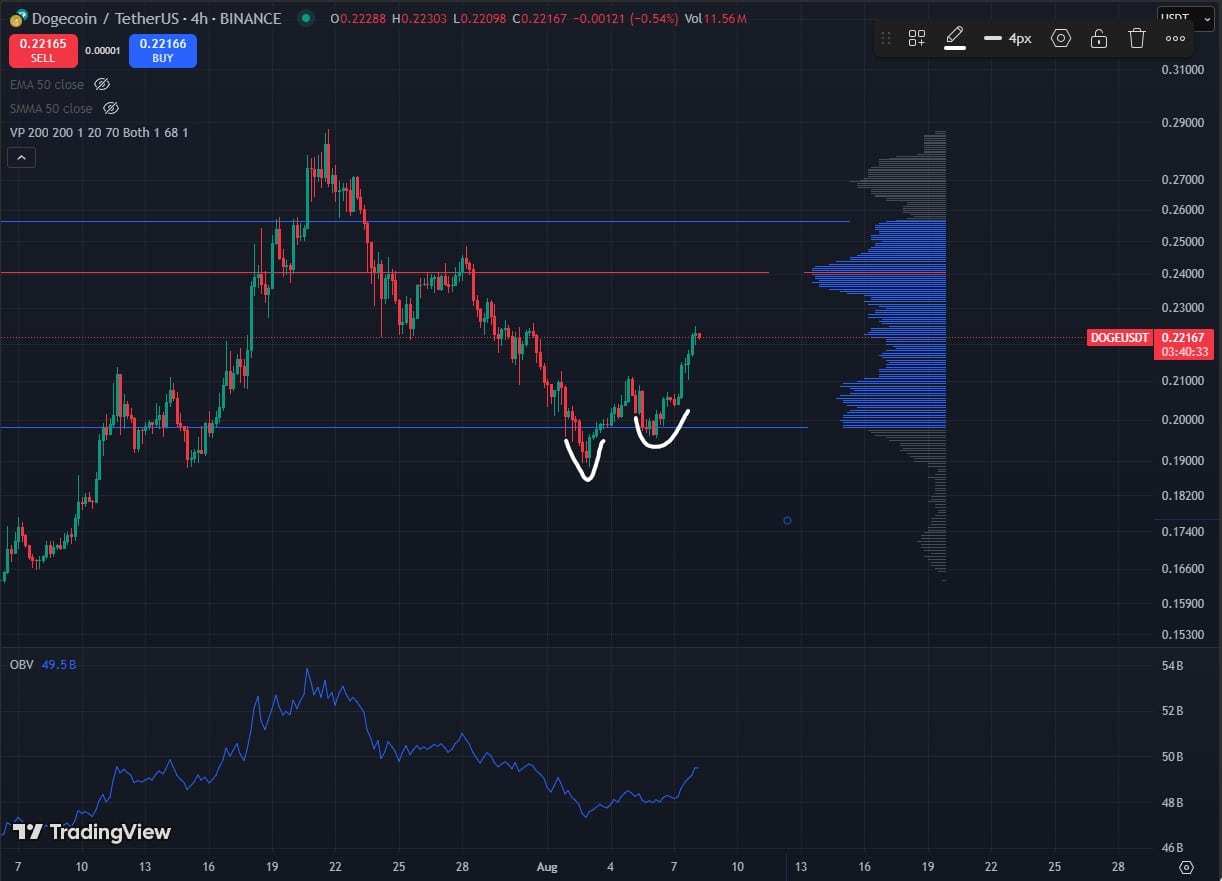Click the red SELL 0.22165 button
The height and width of the screenshot is (881, 1222).
coord(42,50)
